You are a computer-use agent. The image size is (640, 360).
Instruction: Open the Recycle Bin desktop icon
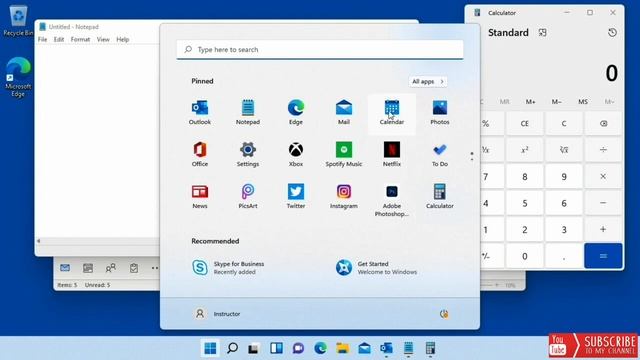[x=18, y=20]
